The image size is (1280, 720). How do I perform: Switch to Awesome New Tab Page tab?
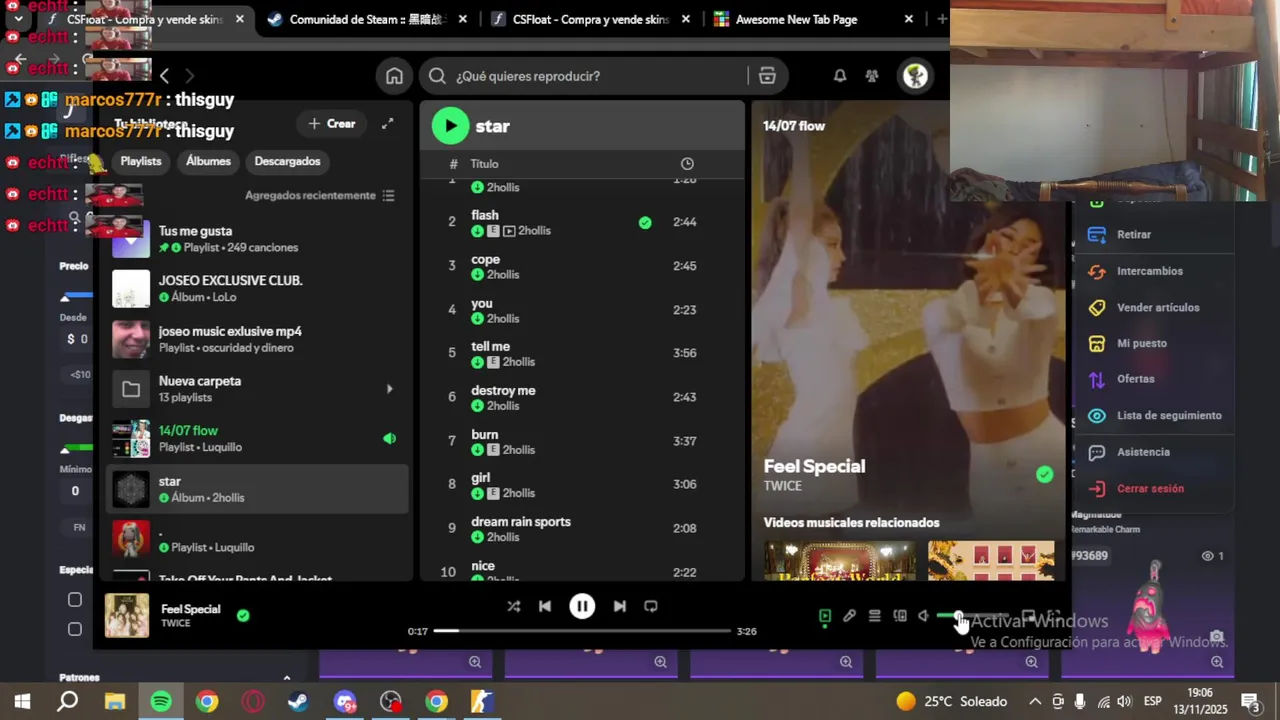814,19
